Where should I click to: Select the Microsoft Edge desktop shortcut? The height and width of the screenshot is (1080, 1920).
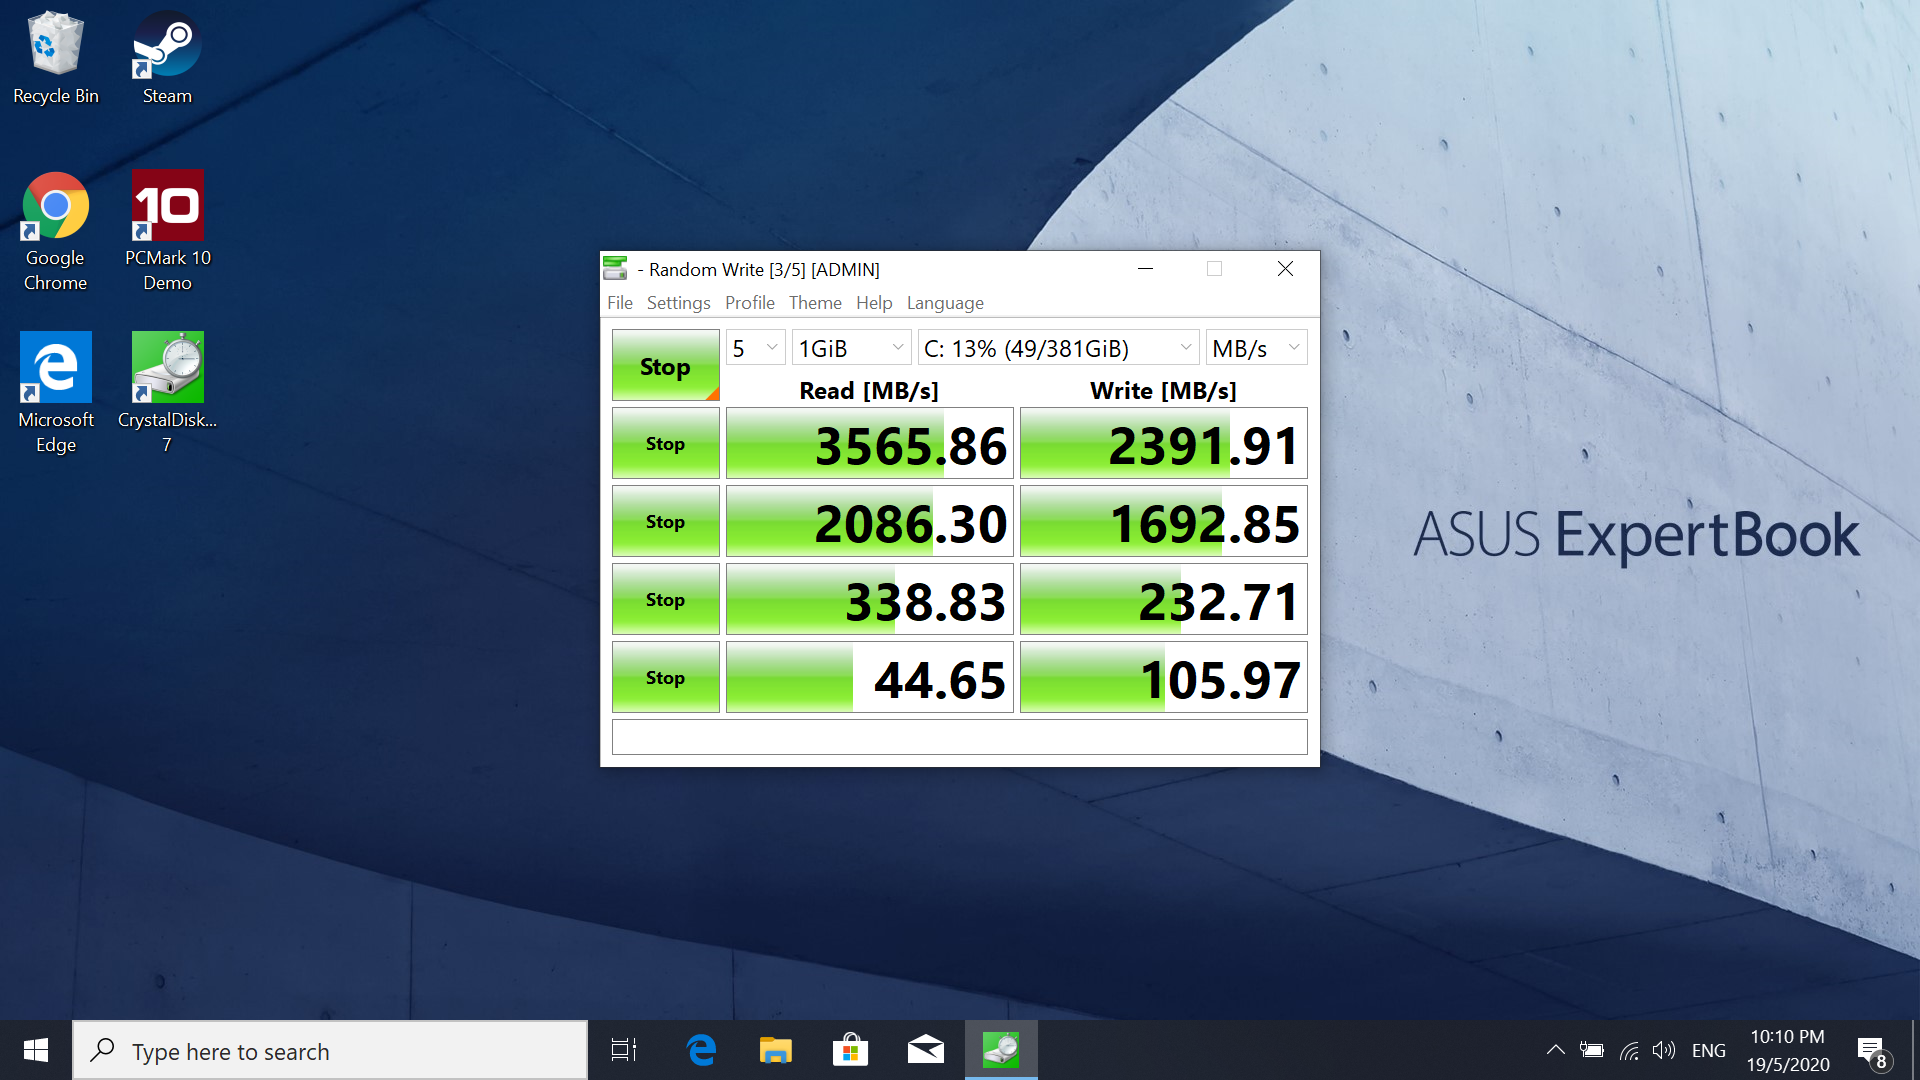(56, 393)
